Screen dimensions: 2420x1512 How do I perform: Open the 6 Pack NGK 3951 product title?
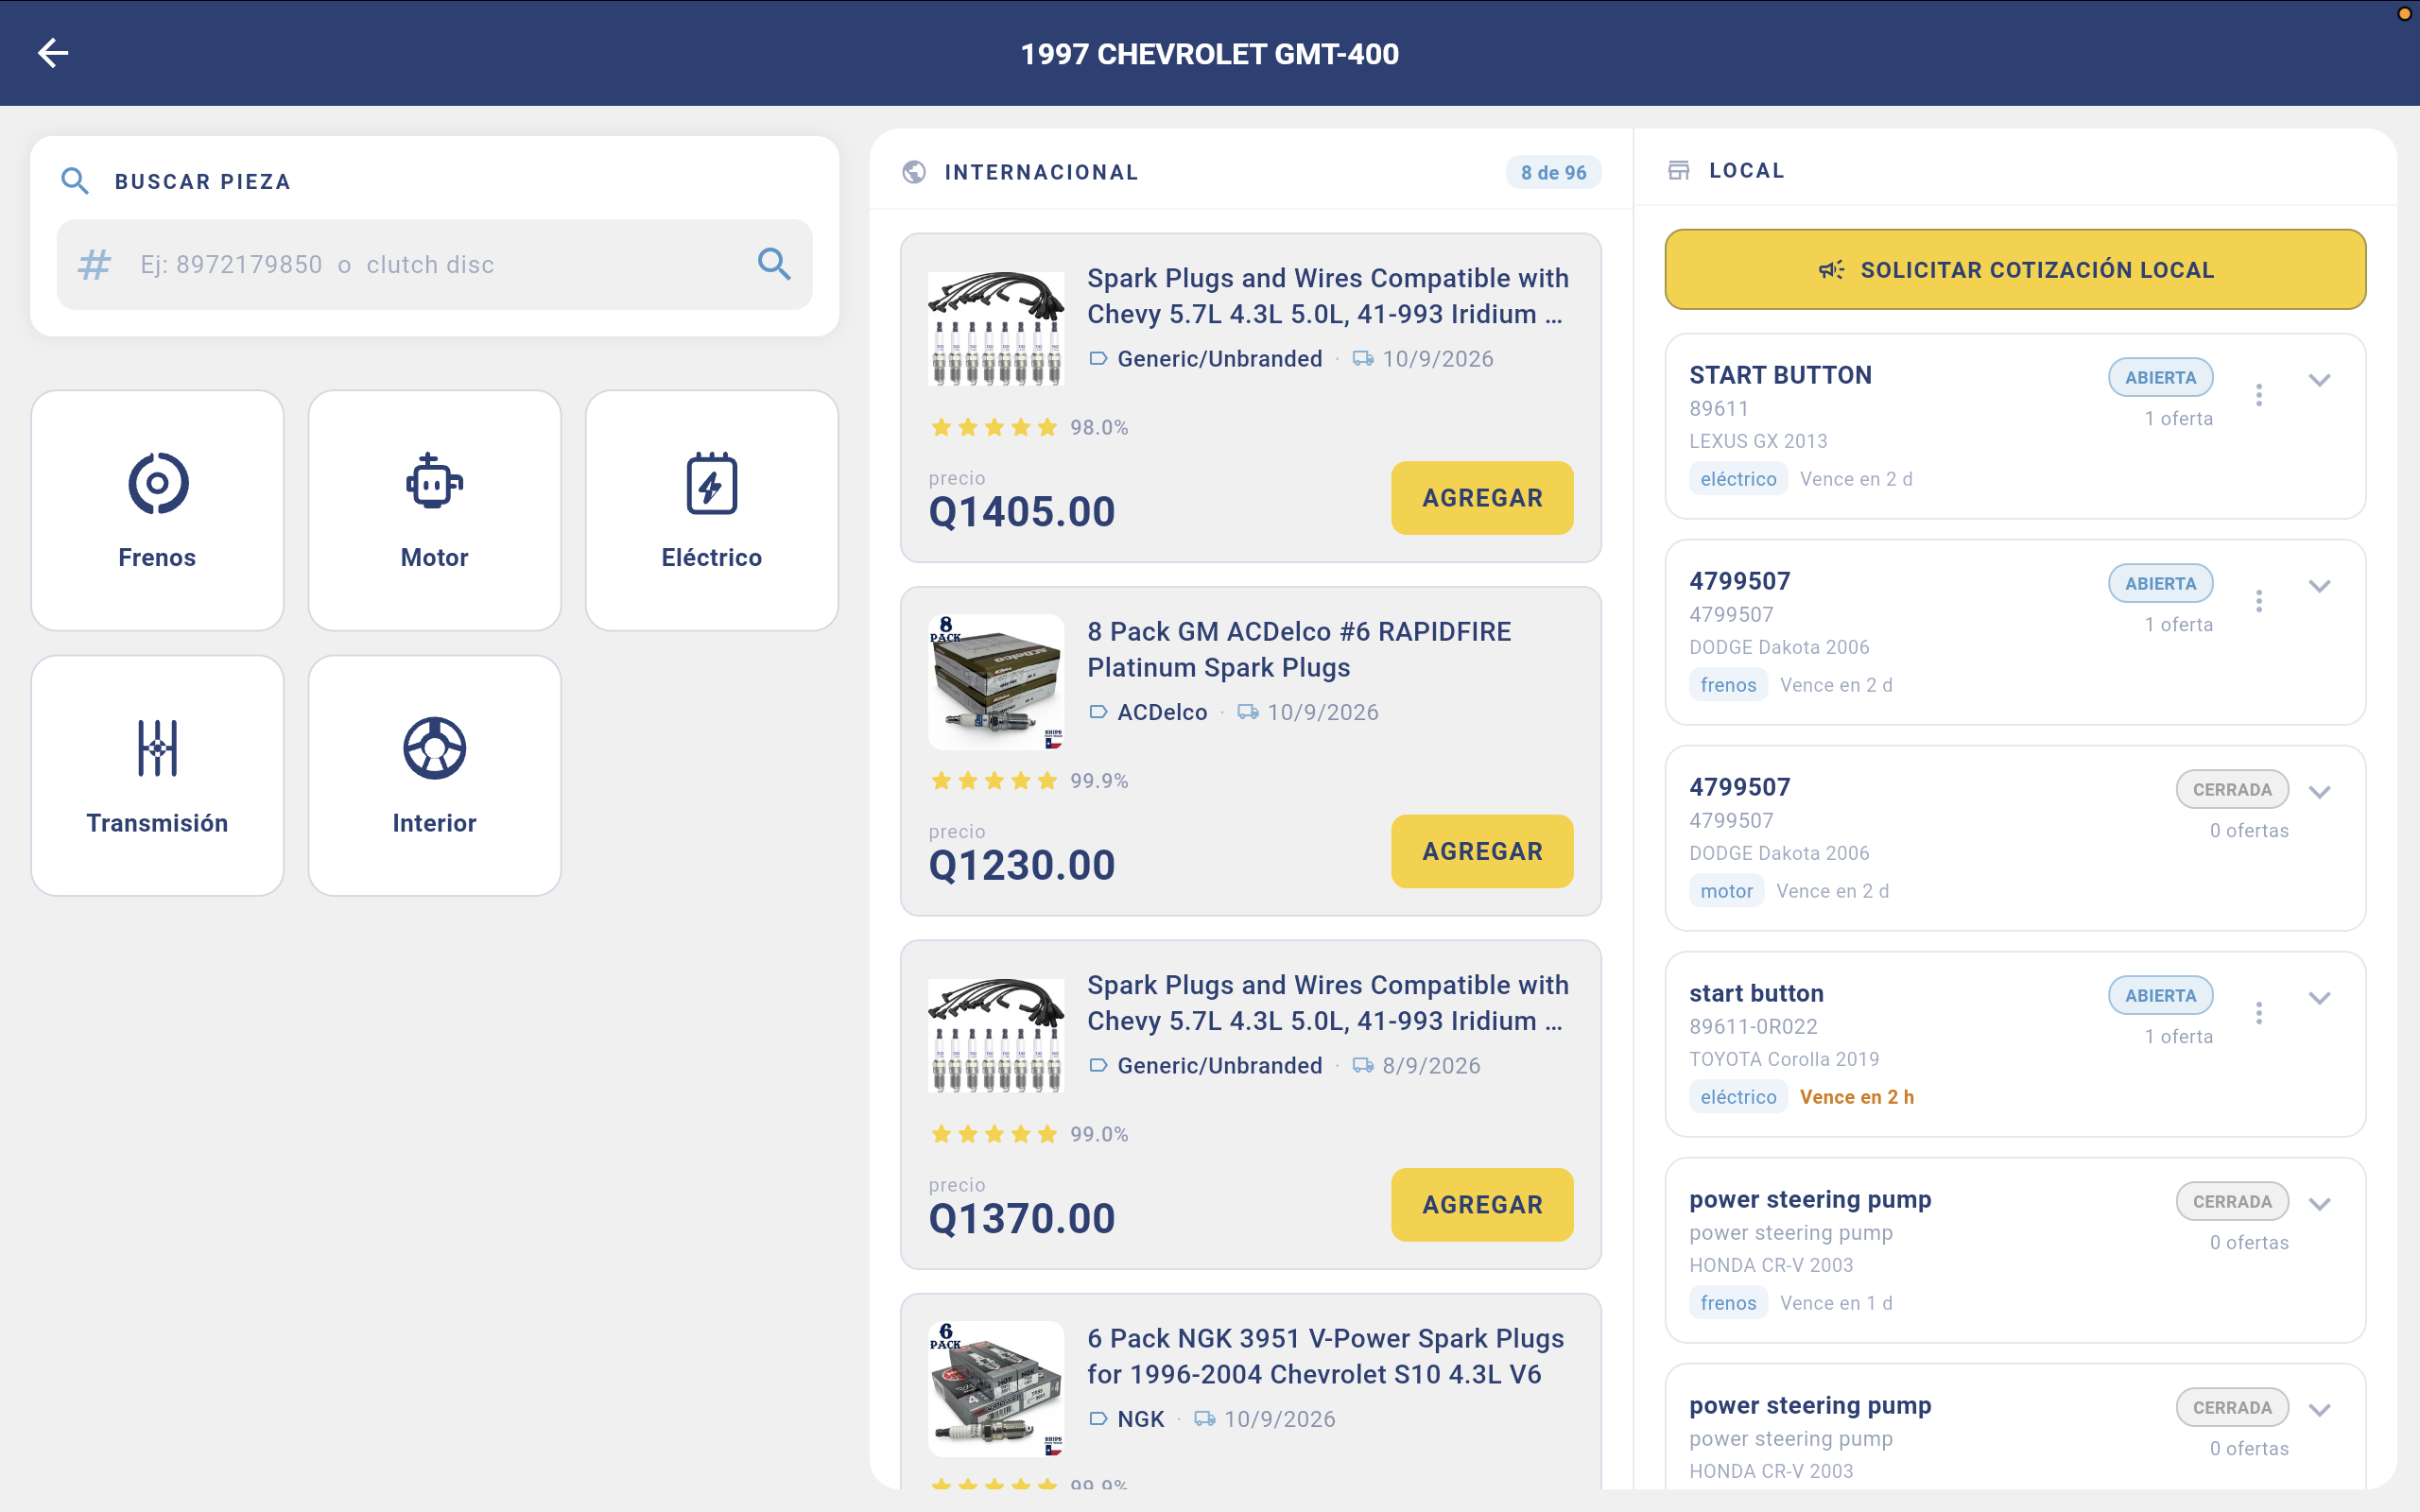[1326, 1357]
